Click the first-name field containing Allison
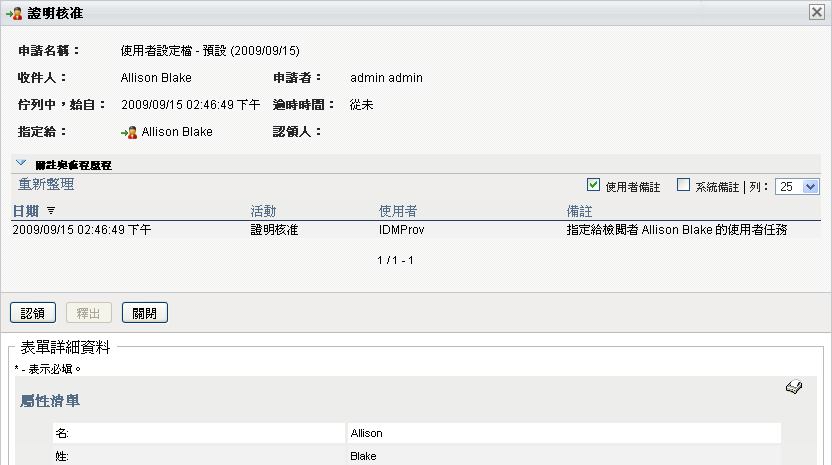Screen dimensions: 832x465 pyautogui.click(x=563, y=433)
